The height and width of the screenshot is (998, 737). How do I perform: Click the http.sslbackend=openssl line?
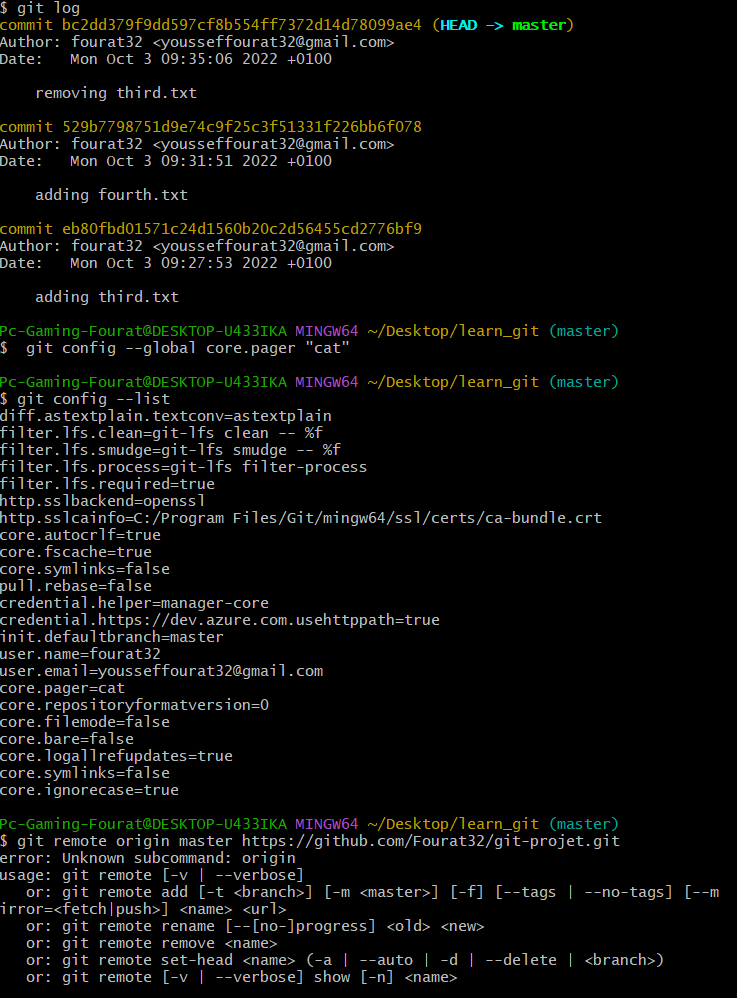102,501
